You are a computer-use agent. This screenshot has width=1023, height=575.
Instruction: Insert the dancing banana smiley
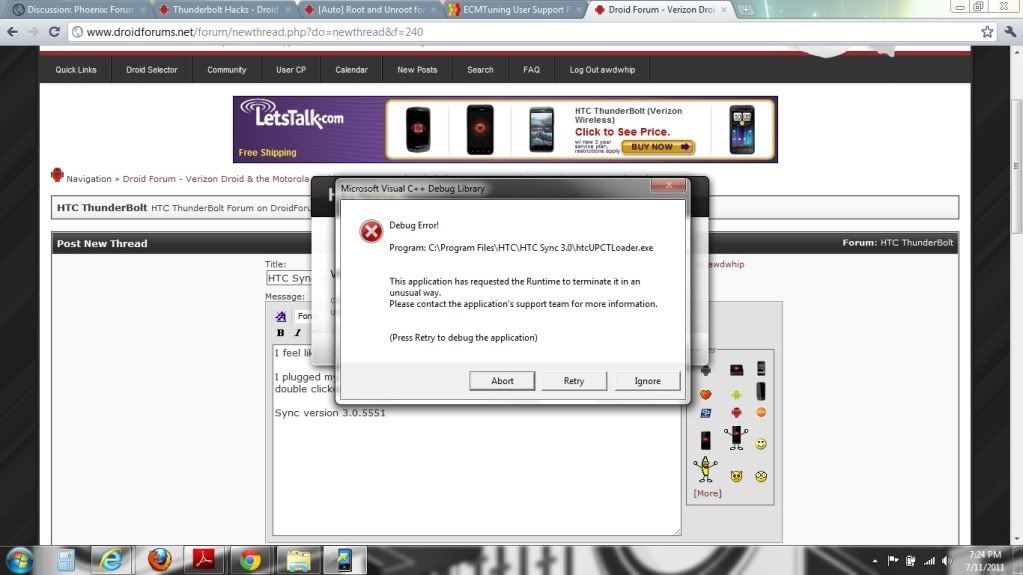click(x=705, y=469)
